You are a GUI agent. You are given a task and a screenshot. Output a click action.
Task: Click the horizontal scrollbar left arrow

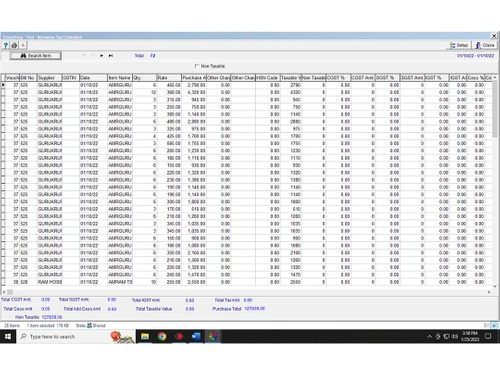(x=4, y=292)
